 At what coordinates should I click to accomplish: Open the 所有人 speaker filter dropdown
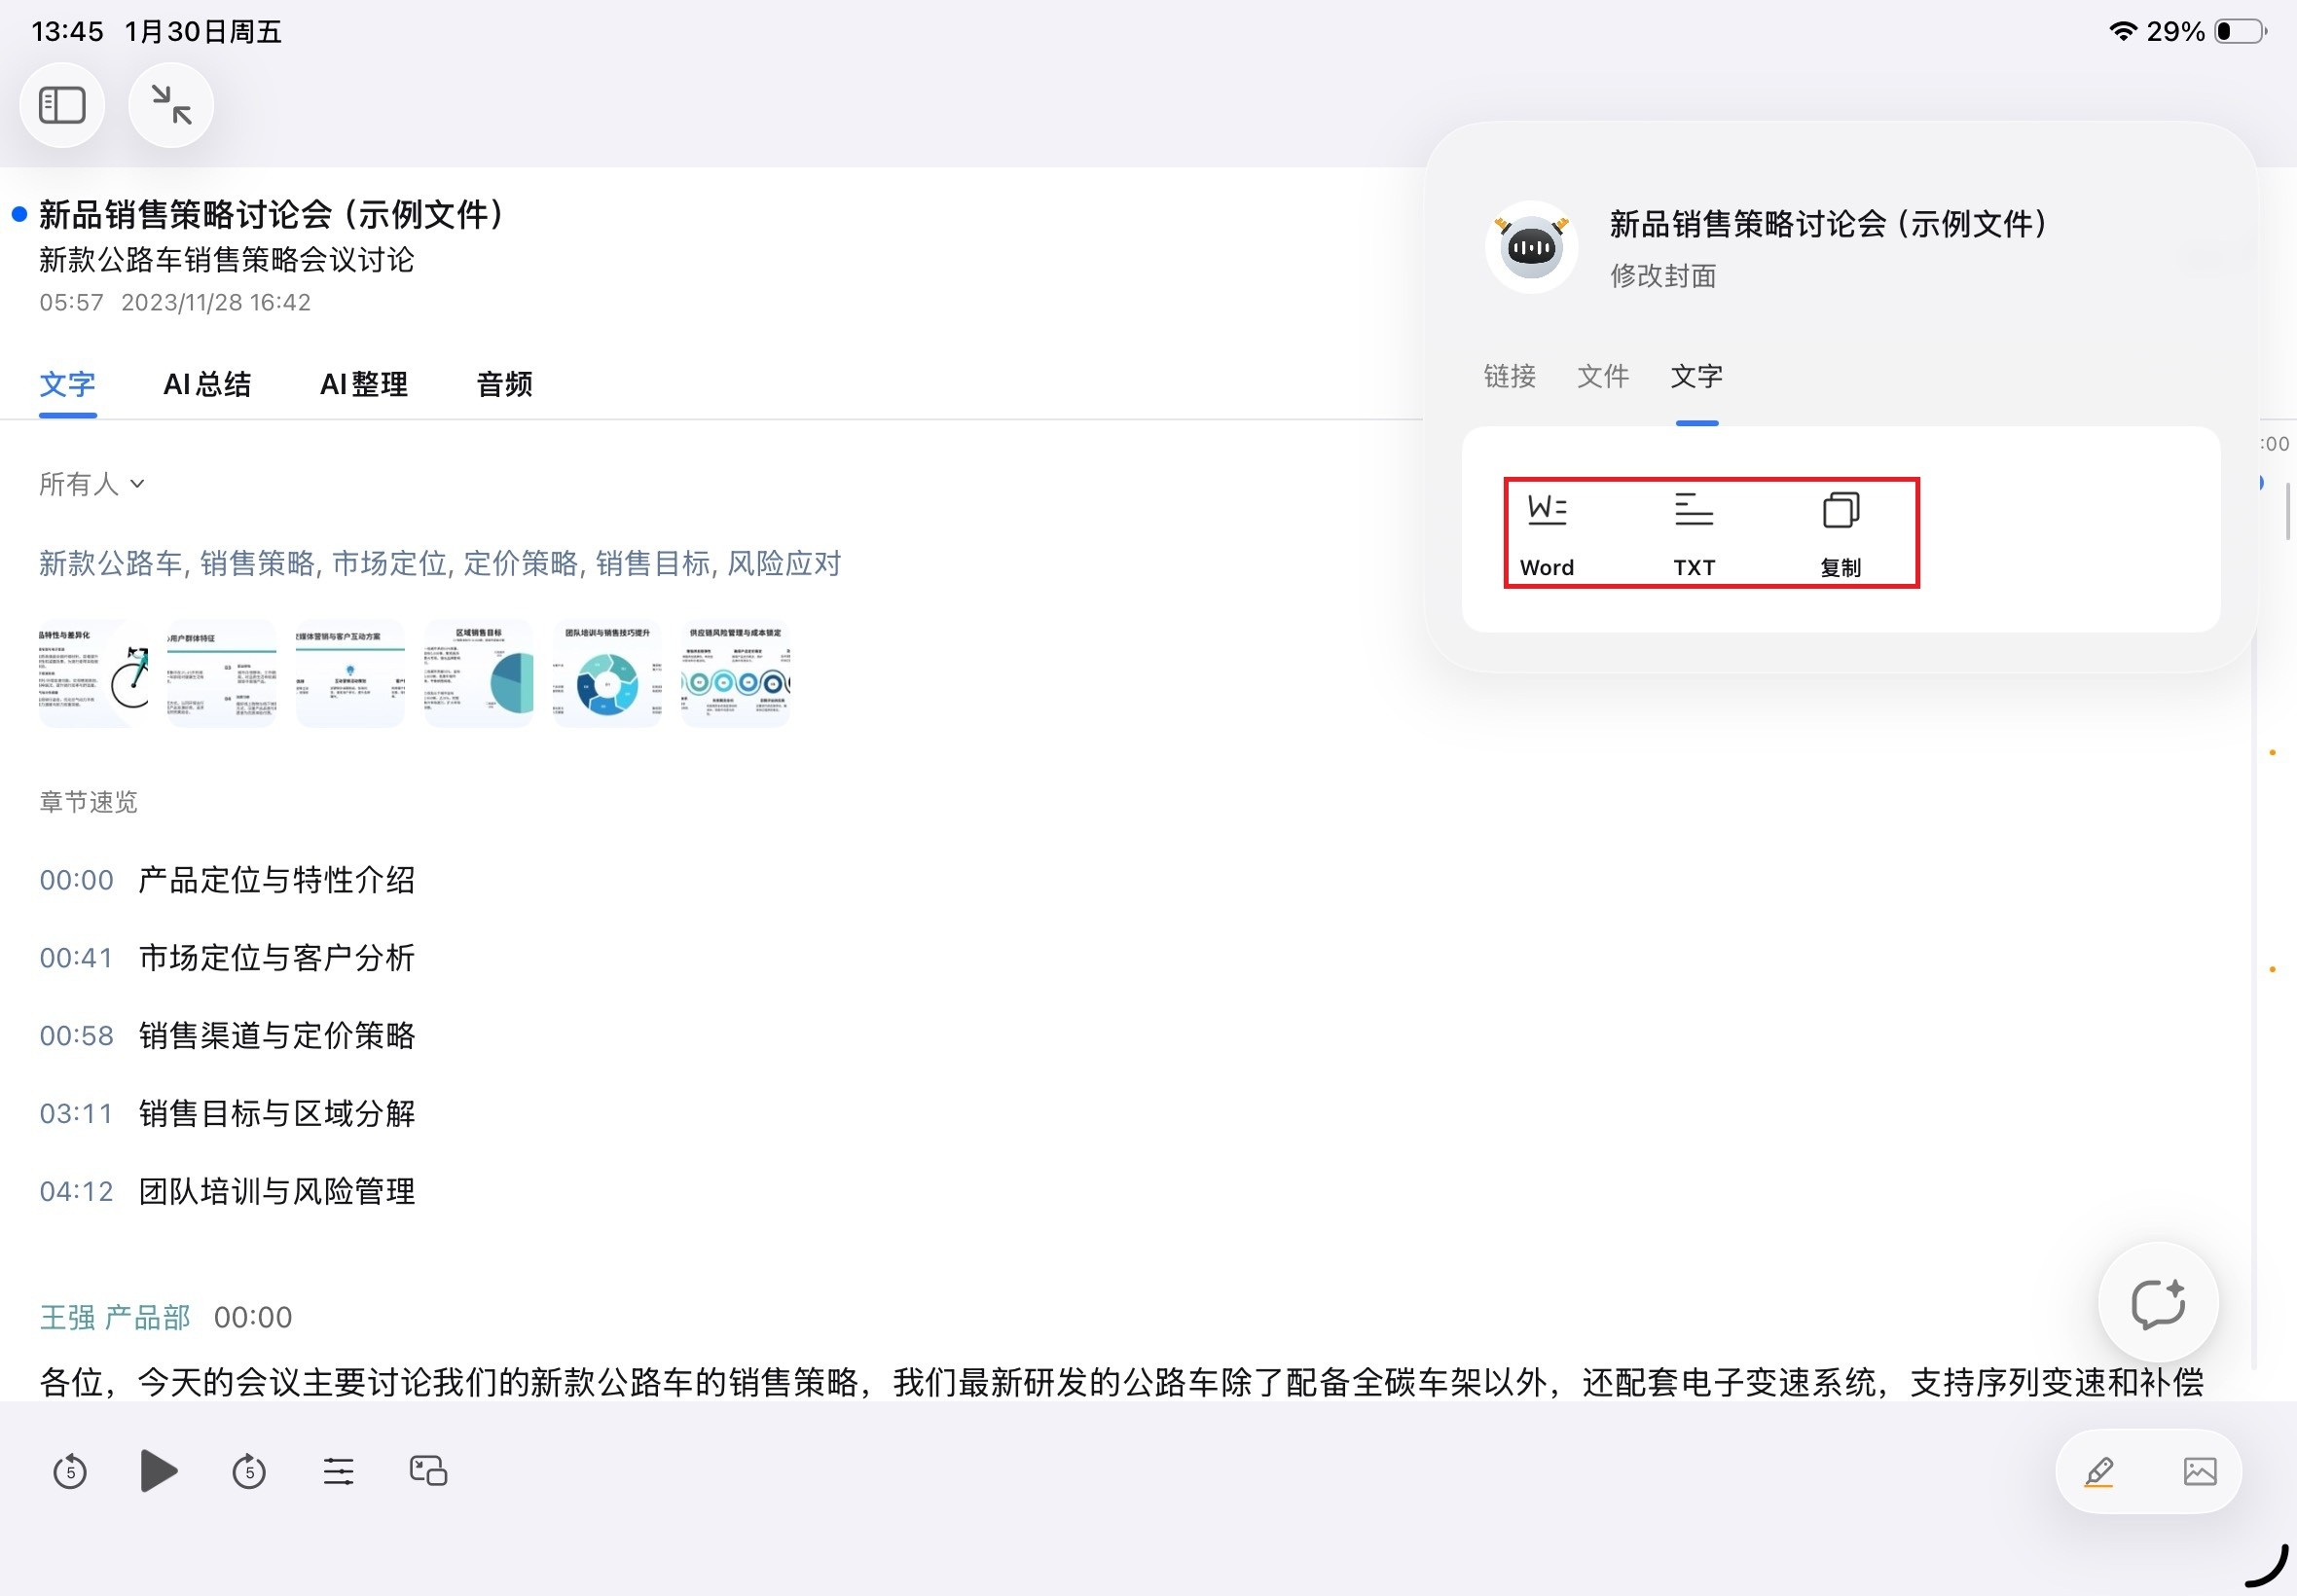click(91, 483)
